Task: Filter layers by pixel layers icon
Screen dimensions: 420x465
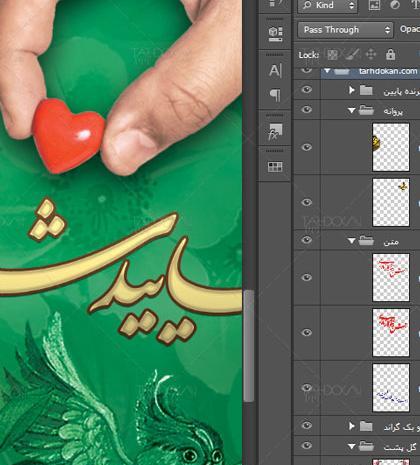Action: tap(374, 5)
